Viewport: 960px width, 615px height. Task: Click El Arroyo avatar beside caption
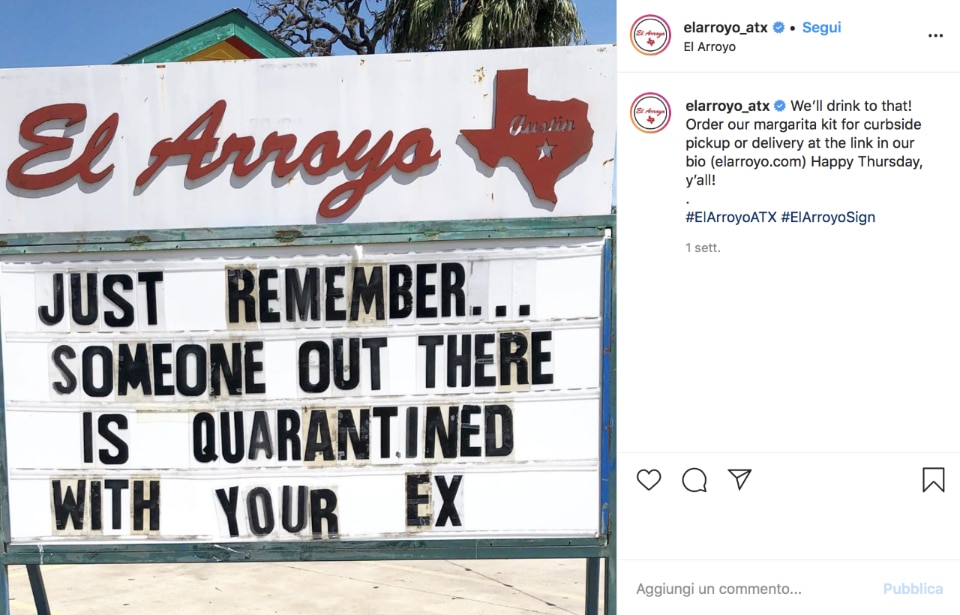tap(650, 113)
